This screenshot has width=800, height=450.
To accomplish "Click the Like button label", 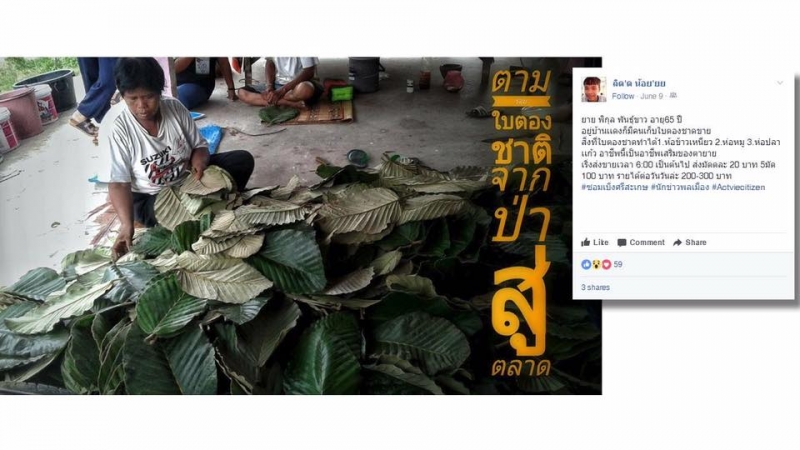I will 601,242.
